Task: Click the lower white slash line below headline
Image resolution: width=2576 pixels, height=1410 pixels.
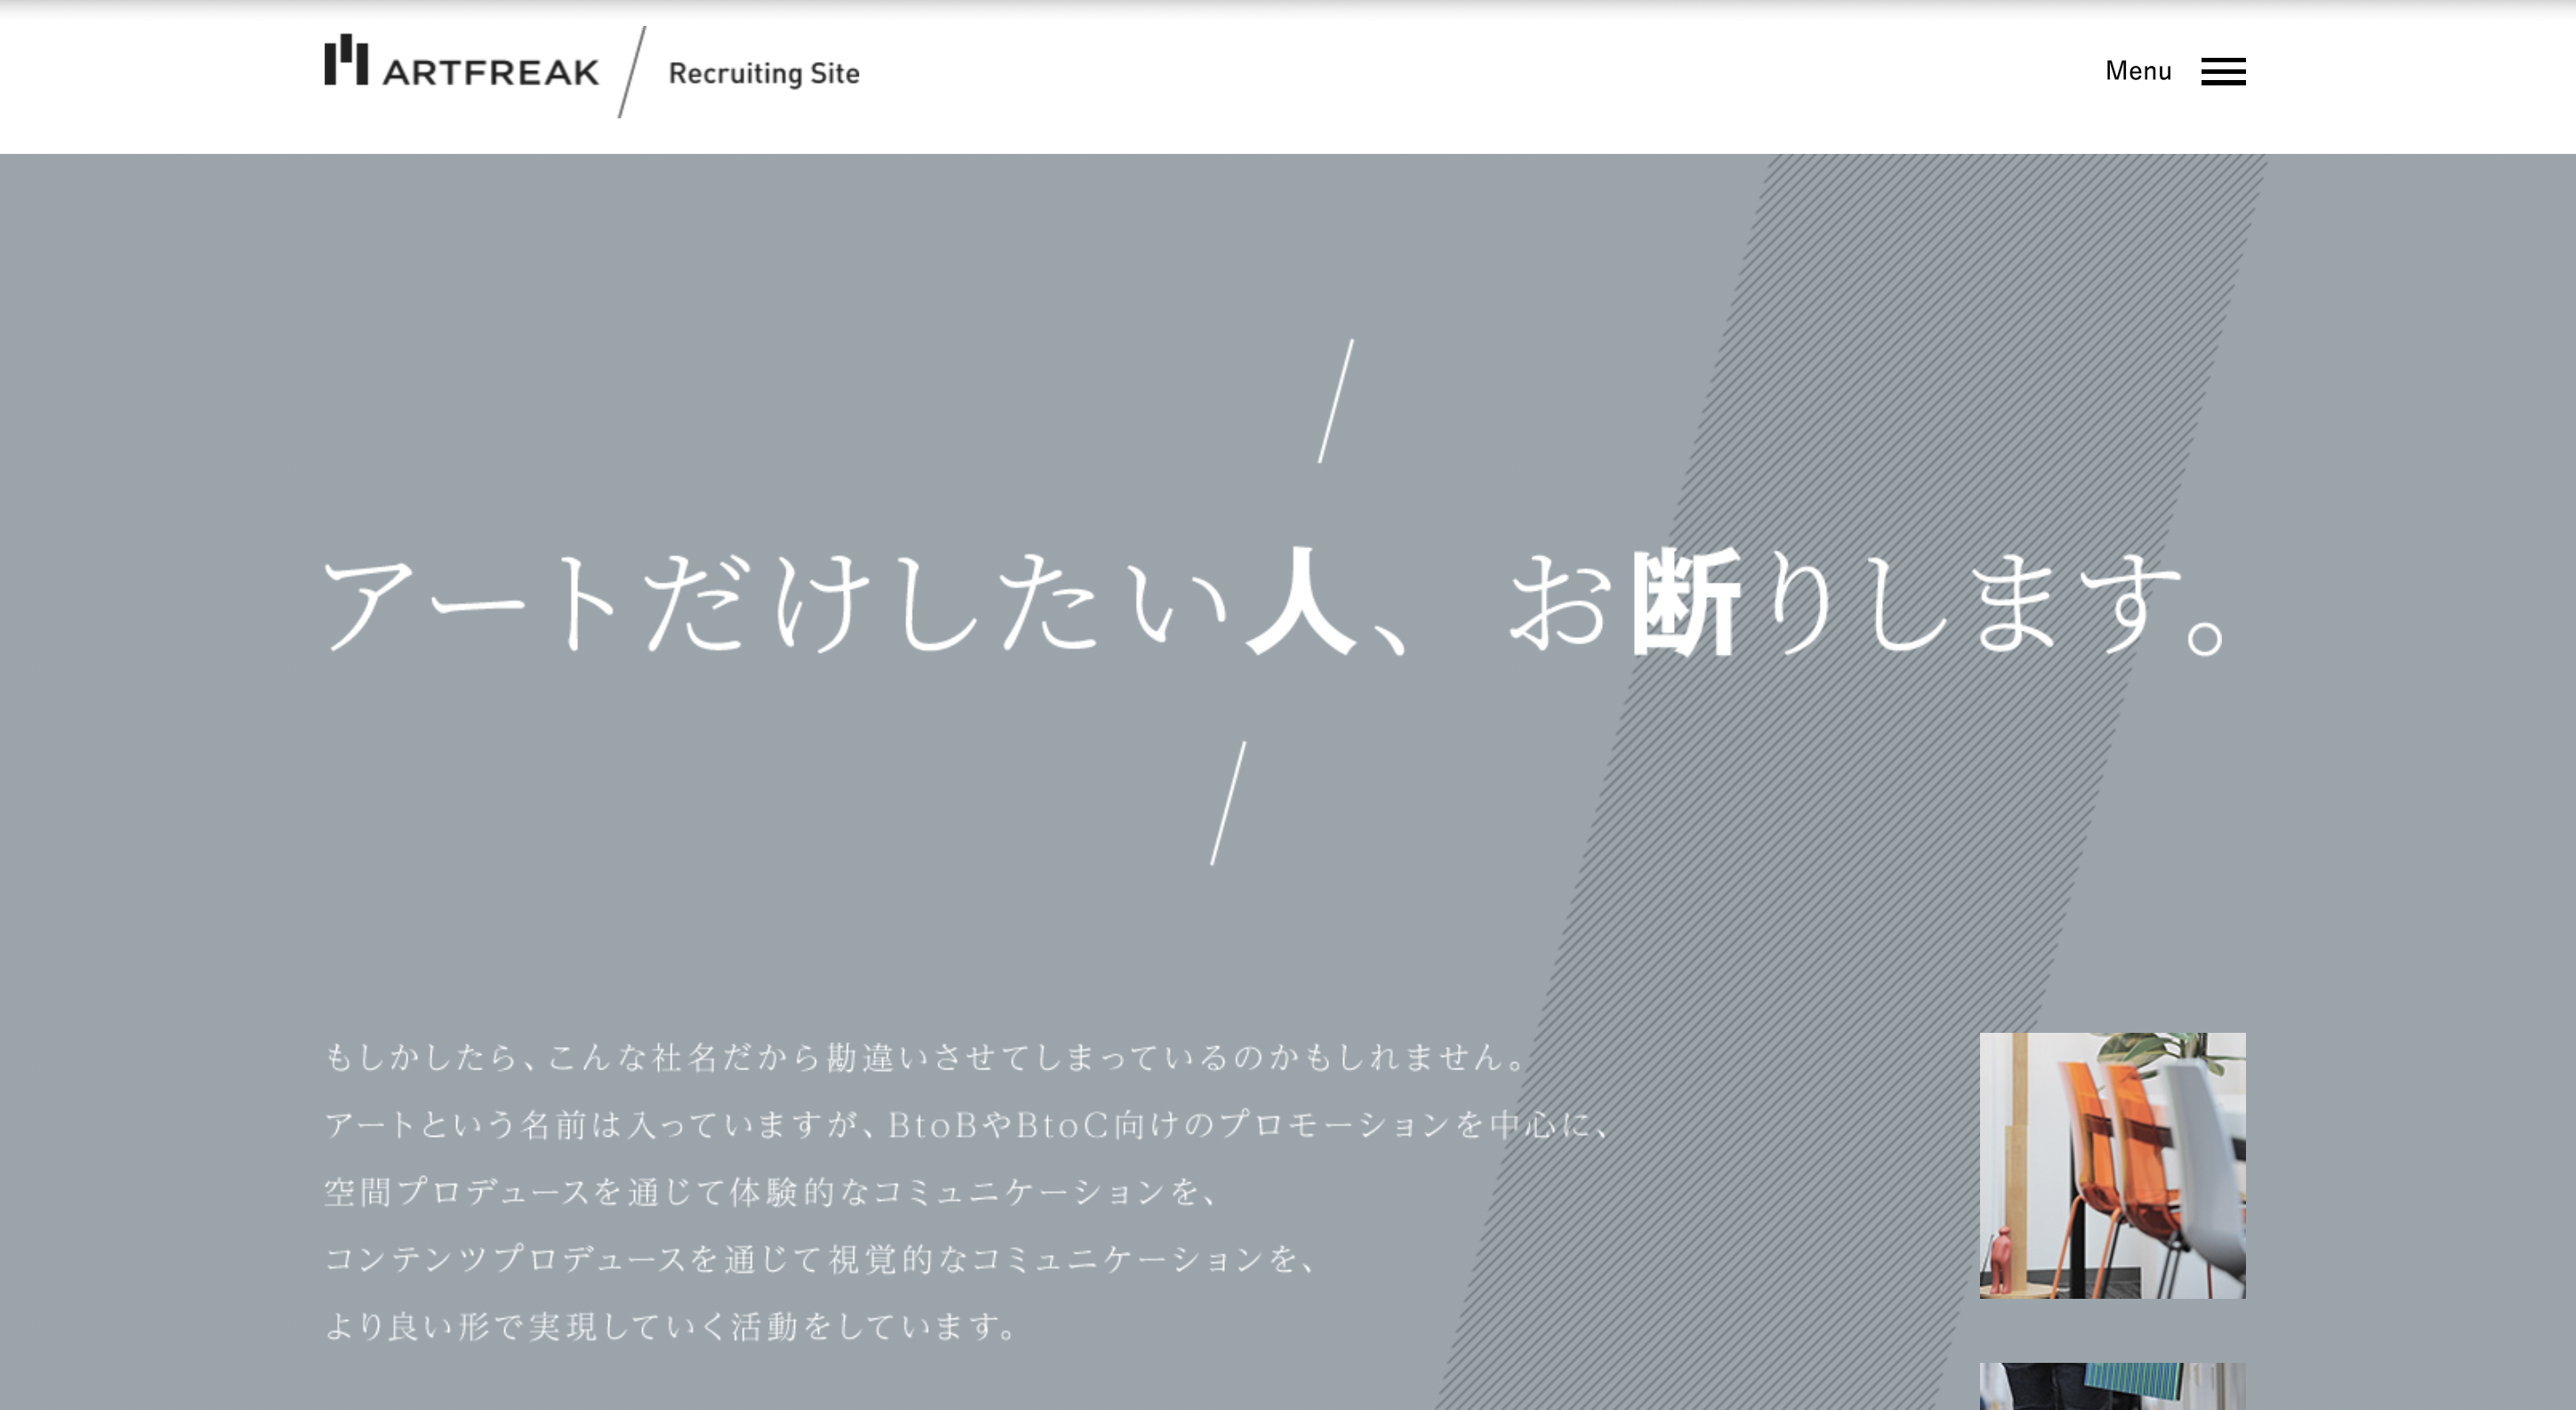Action: tap(1228, 803)
